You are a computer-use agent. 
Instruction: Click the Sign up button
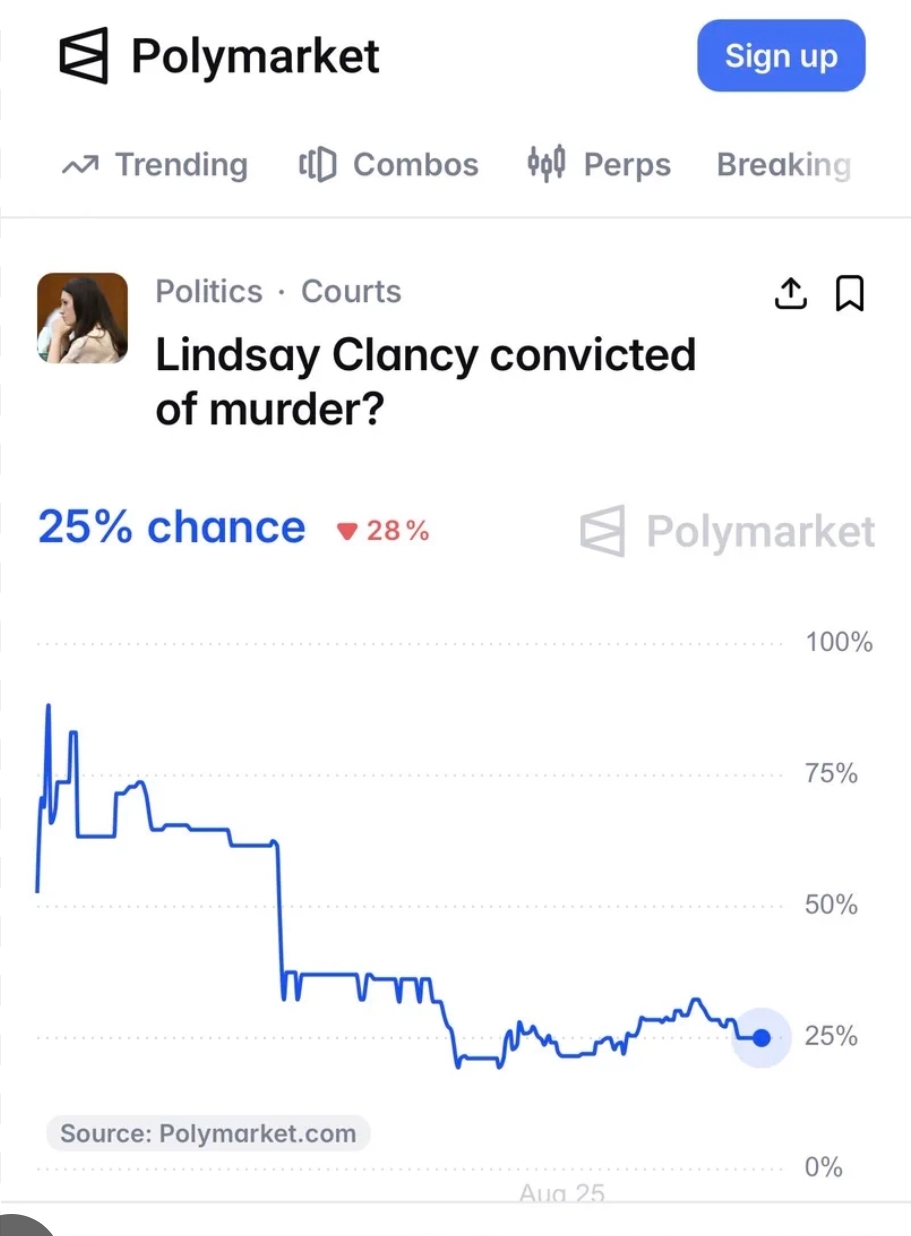click(x=781, y=56)
